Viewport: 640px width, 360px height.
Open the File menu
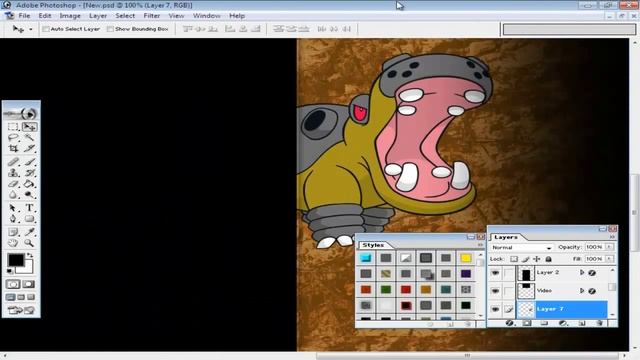(x=24, y=16)
